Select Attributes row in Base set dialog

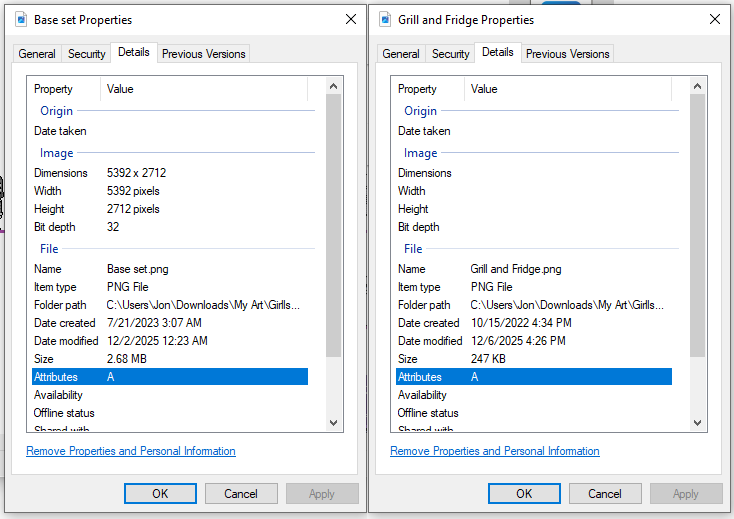tap(170, 377)
